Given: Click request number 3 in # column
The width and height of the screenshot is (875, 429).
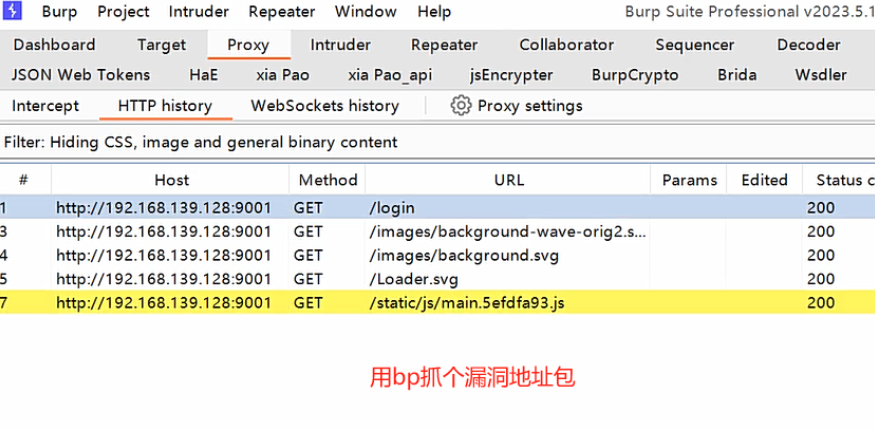Looking at the screenshot, I should pyautogui.click(x=4, y=231).
